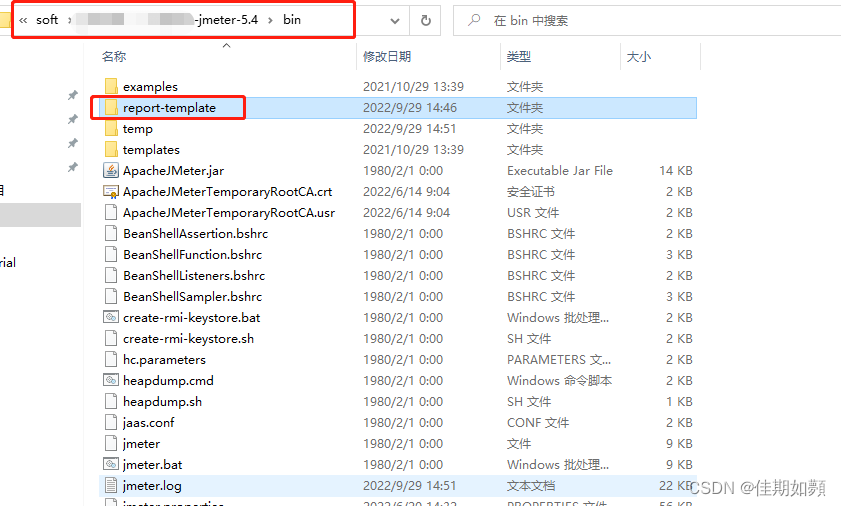Click the jaas.conf file icon
This screenshot has width=841, height=506.
110,422
